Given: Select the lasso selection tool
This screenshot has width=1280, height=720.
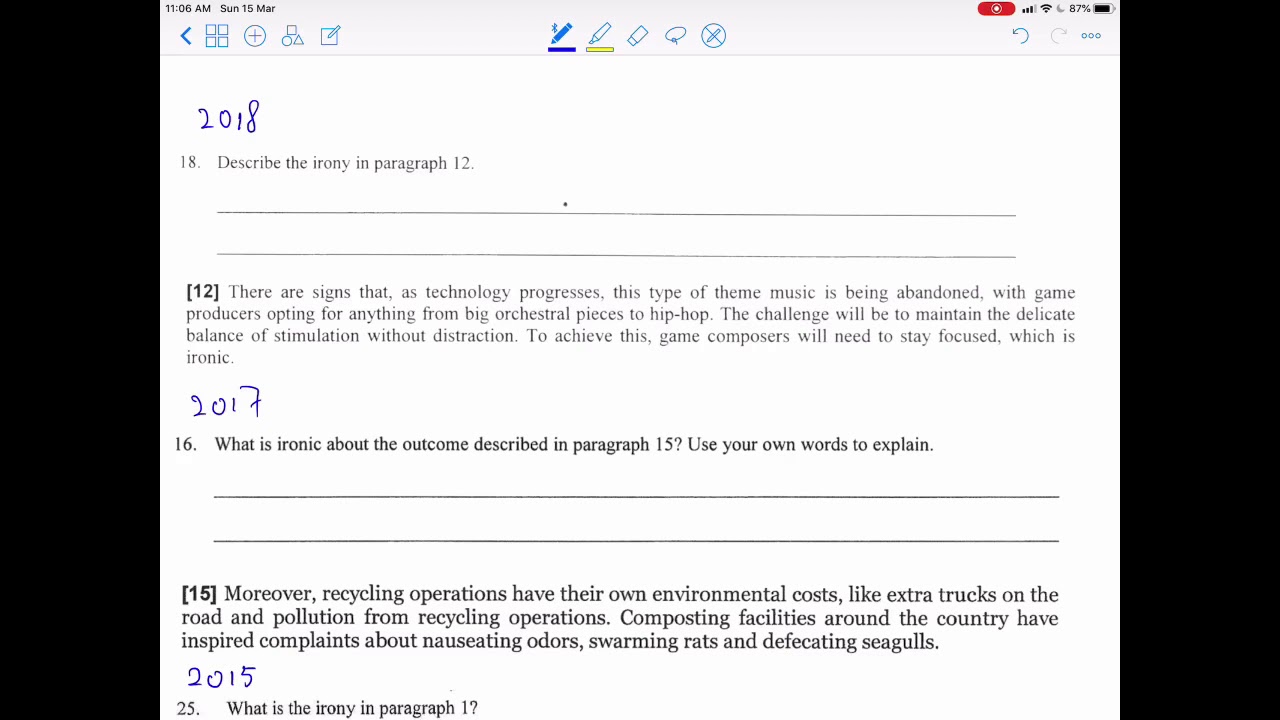Looking at the screenshot, I should [676, 36].
